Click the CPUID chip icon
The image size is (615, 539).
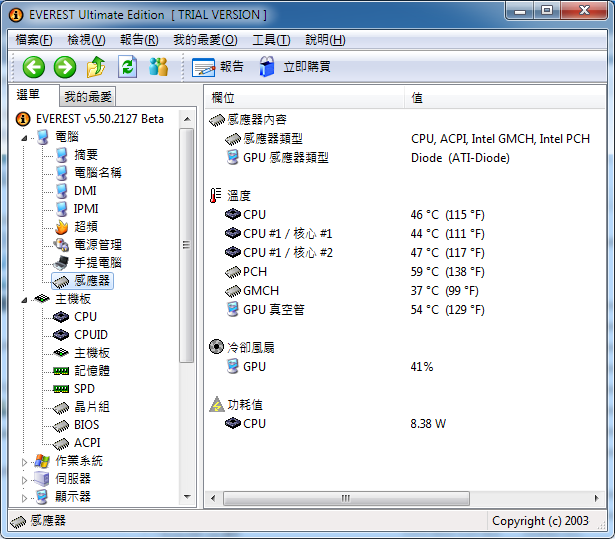[61, 335]
